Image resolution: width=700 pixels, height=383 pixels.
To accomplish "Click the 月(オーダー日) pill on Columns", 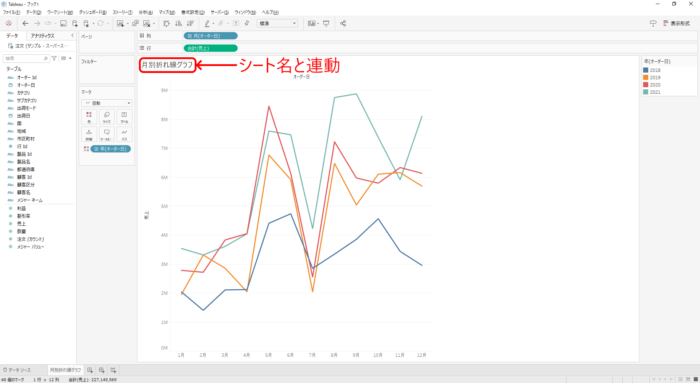I will (210, 36).
